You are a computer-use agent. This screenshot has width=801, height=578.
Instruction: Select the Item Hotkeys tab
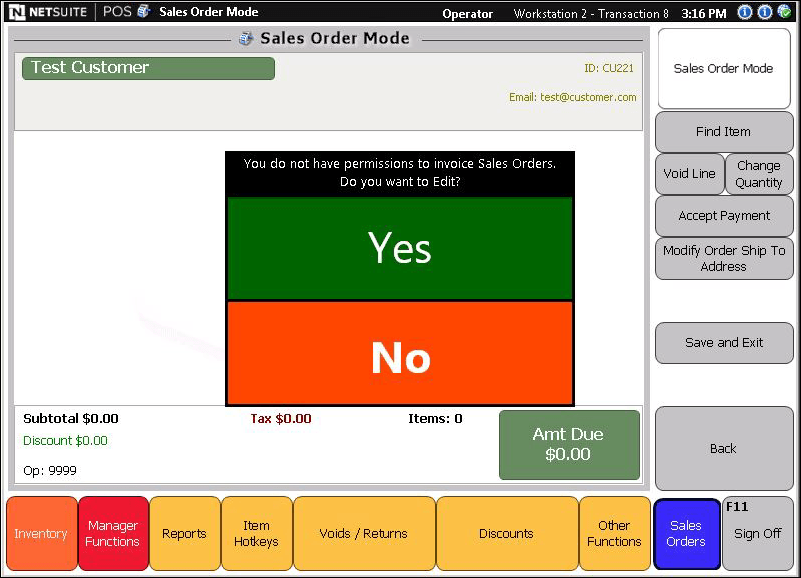tap(256, 533)
